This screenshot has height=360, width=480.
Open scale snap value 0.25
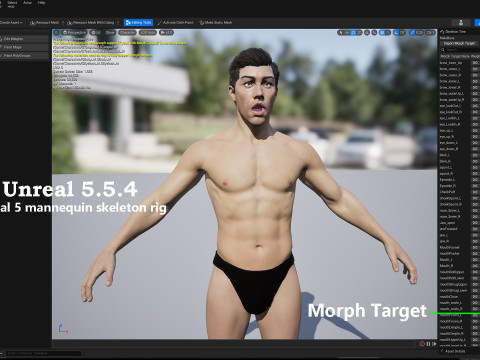coord(420,32)
